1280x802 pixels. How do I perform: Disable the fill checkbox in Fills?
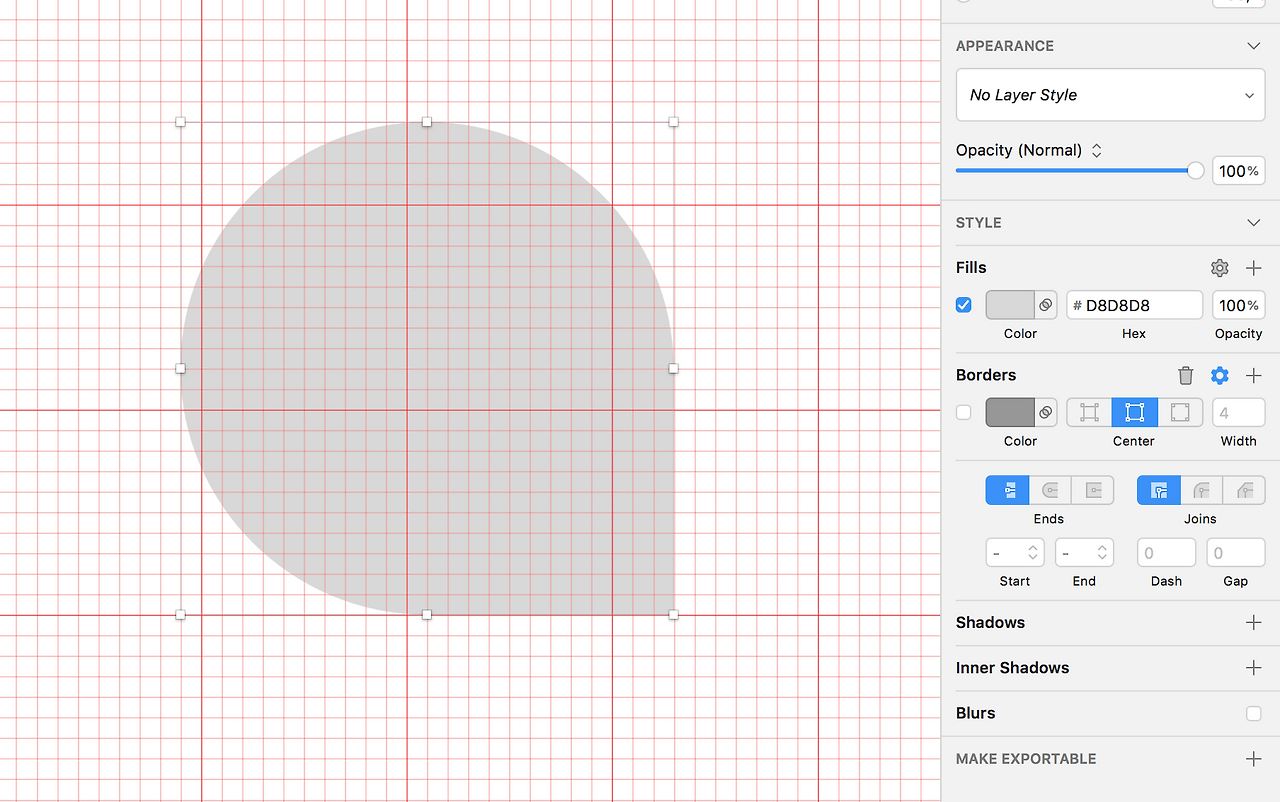[963, 305]
